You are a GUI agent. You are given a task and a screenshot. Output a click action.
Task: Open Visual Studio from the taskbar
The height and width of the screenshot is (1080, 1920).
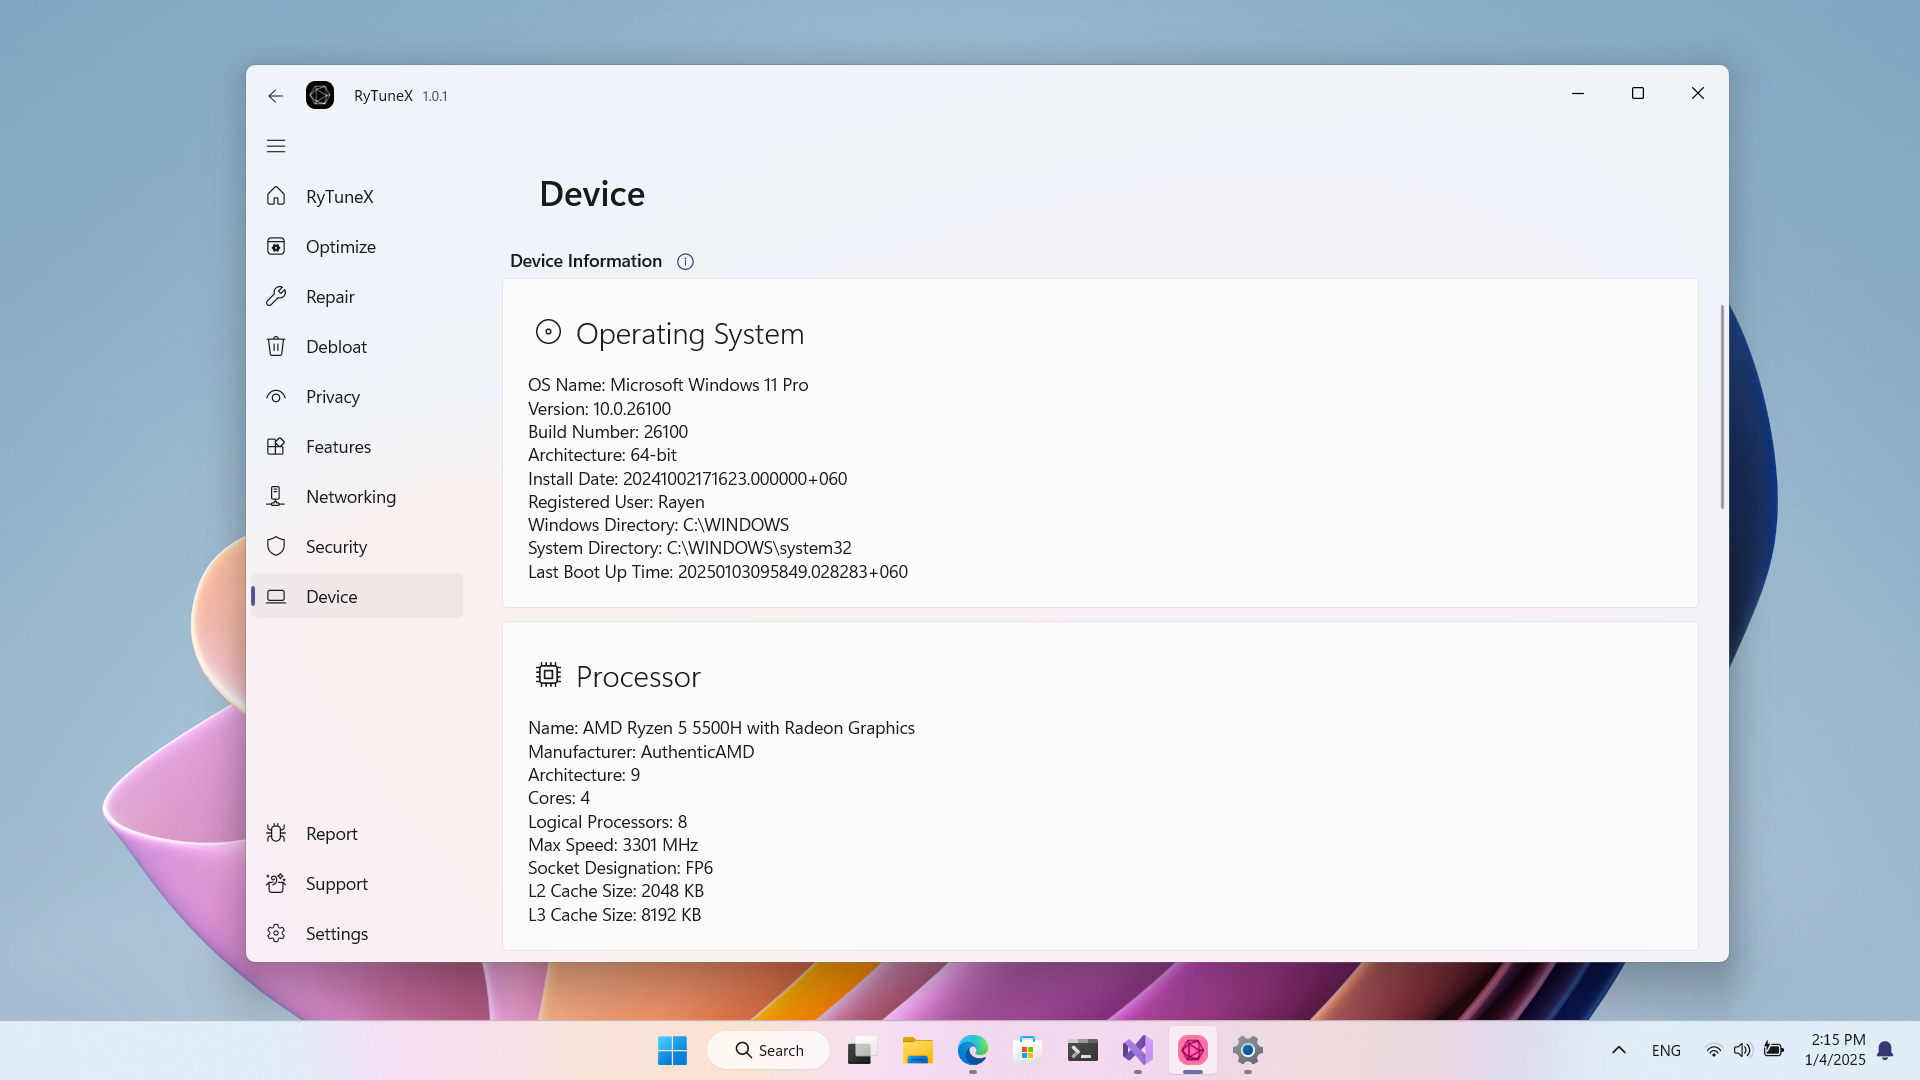pos(1138,1050)
